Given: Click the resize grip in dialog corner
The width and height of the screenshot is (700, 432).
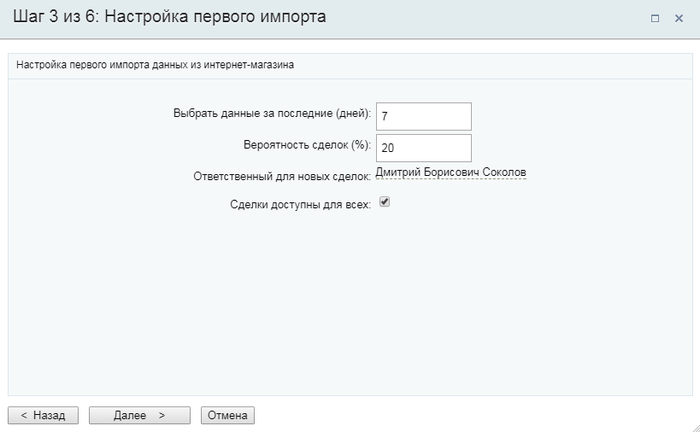Looking at the screenshot, I should [x=695, y=427].
